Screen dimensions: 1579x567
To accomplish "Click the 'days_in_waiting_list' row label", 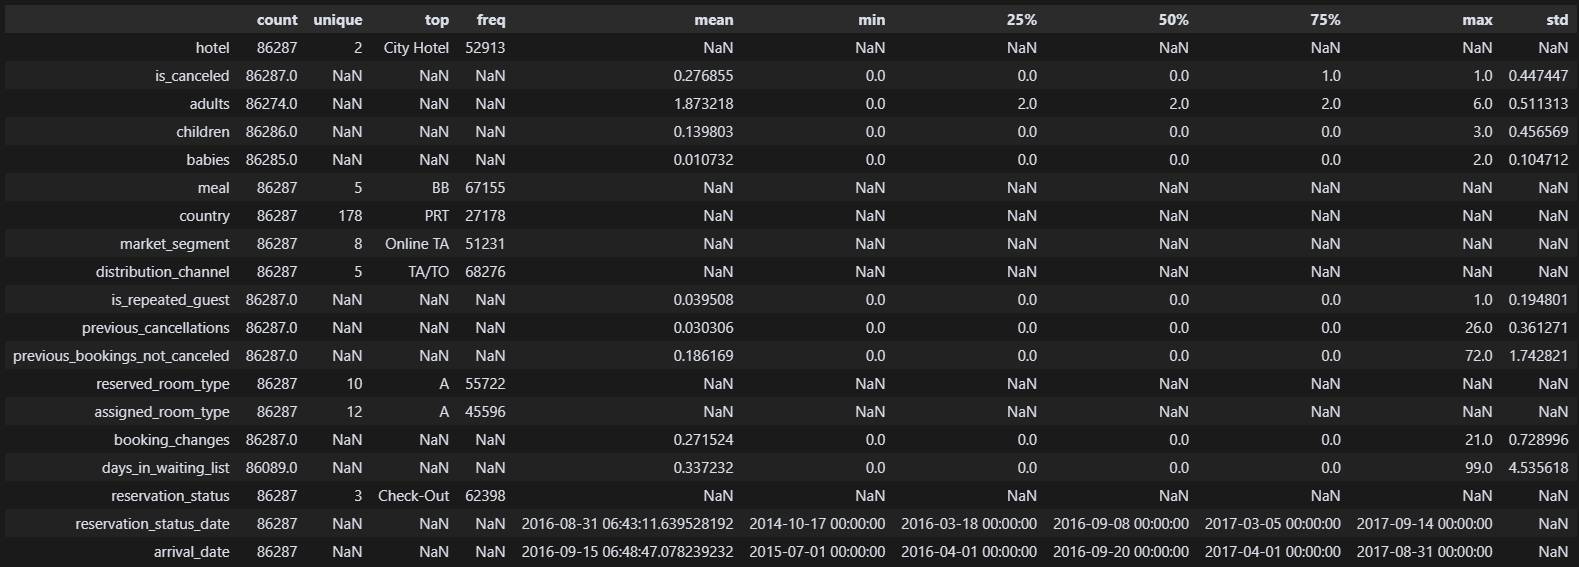I will click(x=165, y=468).
